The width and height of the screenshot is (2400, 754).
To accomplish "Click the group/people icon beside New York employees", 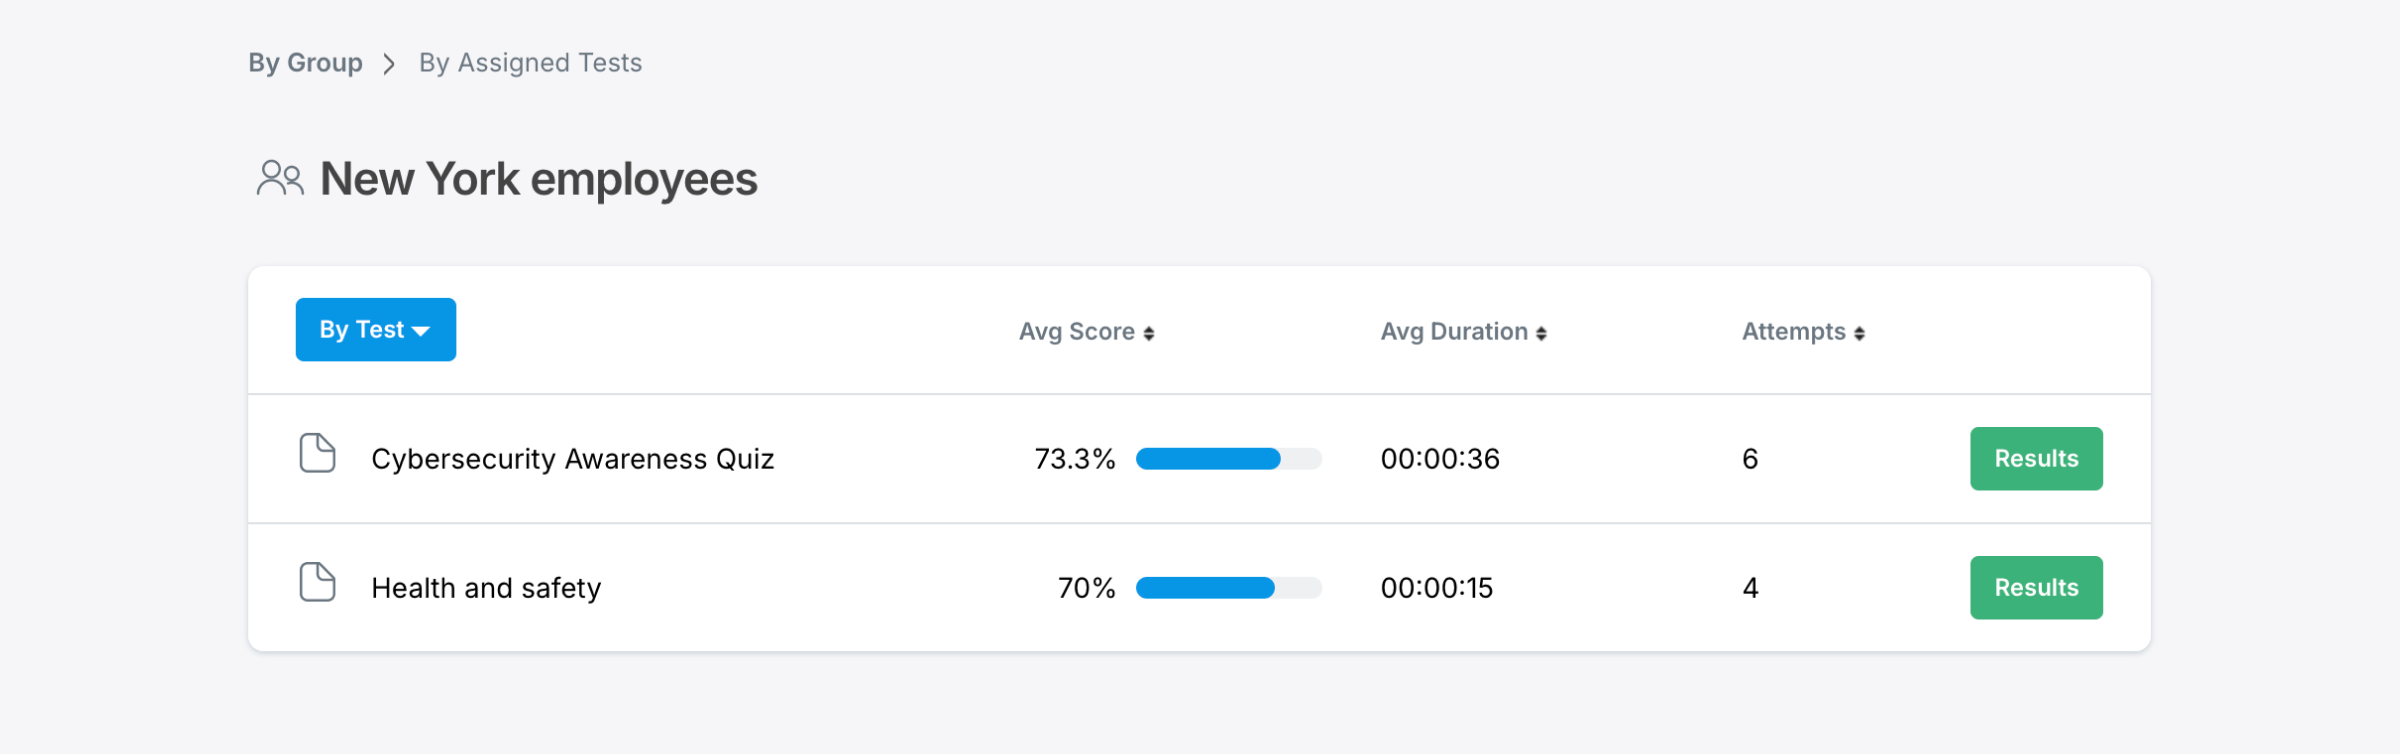I will click(280, 179).
